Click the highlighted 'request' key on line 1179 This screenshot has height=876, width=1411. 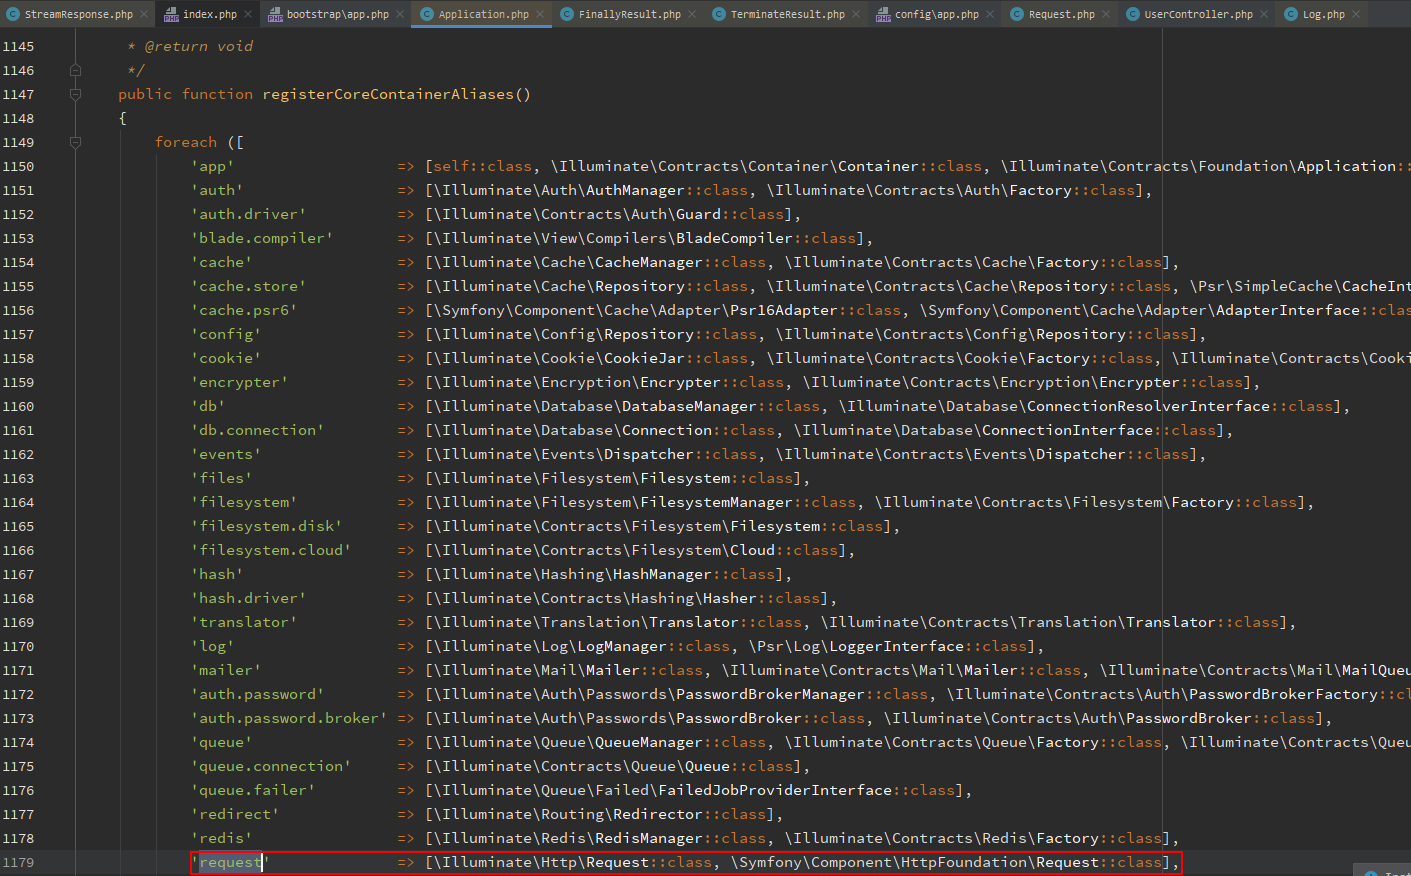[229, 862]
